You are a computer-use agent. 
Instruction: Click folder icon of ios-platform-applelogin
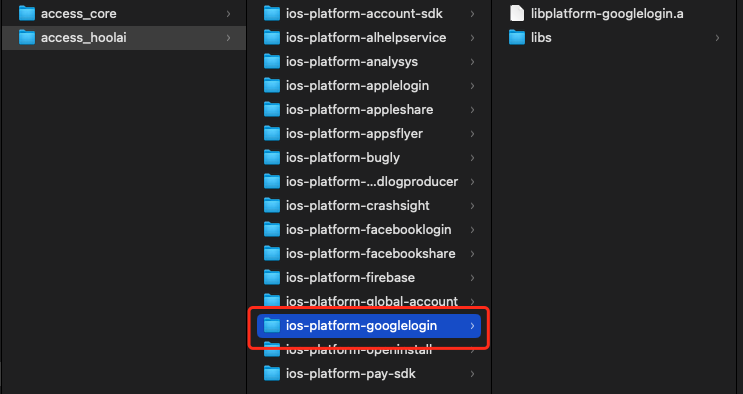[272, 85]
